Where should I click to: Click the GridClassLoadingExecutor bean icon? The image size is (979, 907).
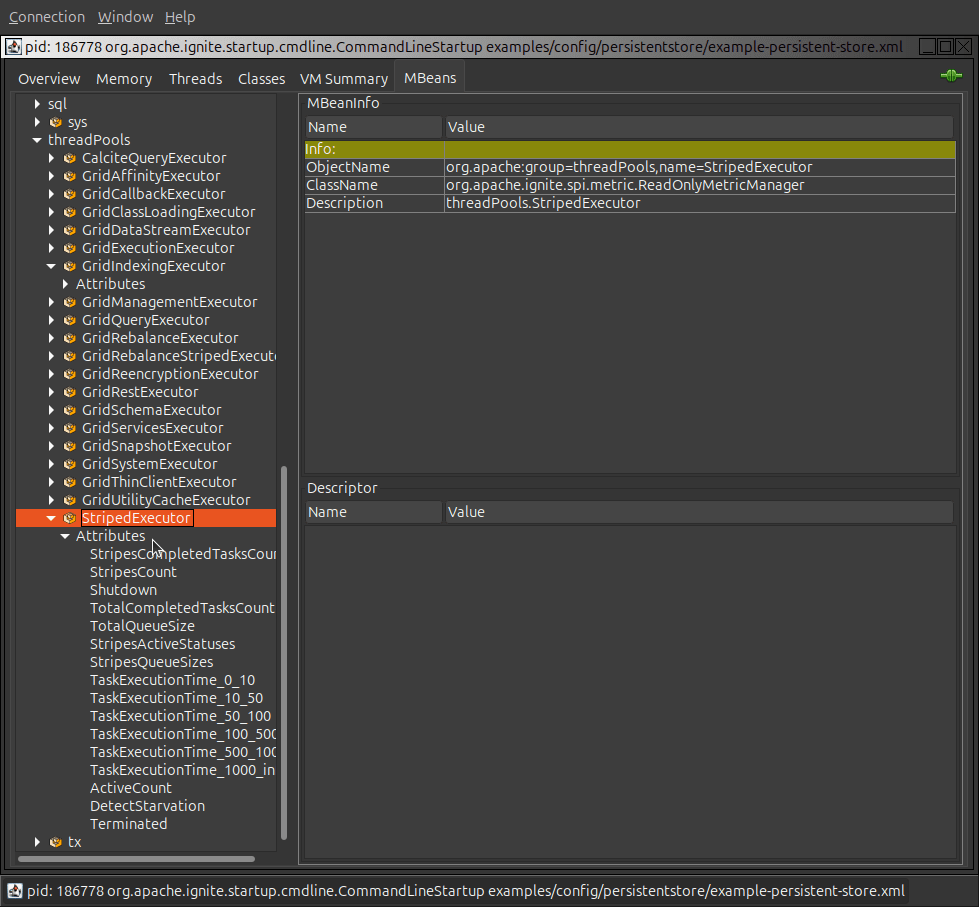[70, 212]
